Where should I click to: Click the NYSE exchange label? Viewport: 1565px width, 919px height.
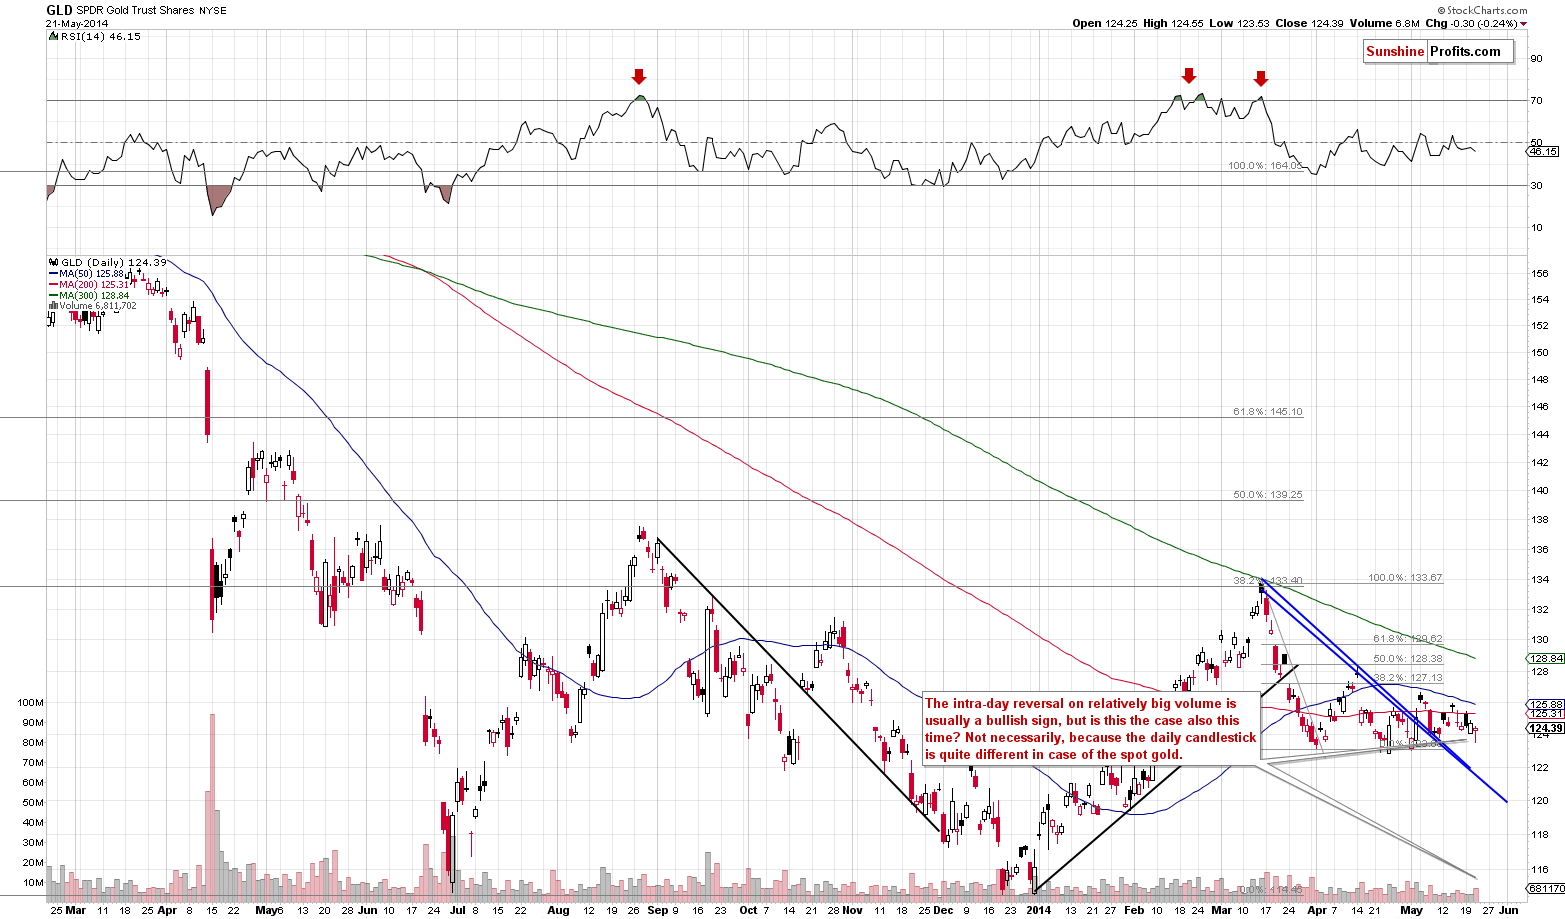(211, 10)
